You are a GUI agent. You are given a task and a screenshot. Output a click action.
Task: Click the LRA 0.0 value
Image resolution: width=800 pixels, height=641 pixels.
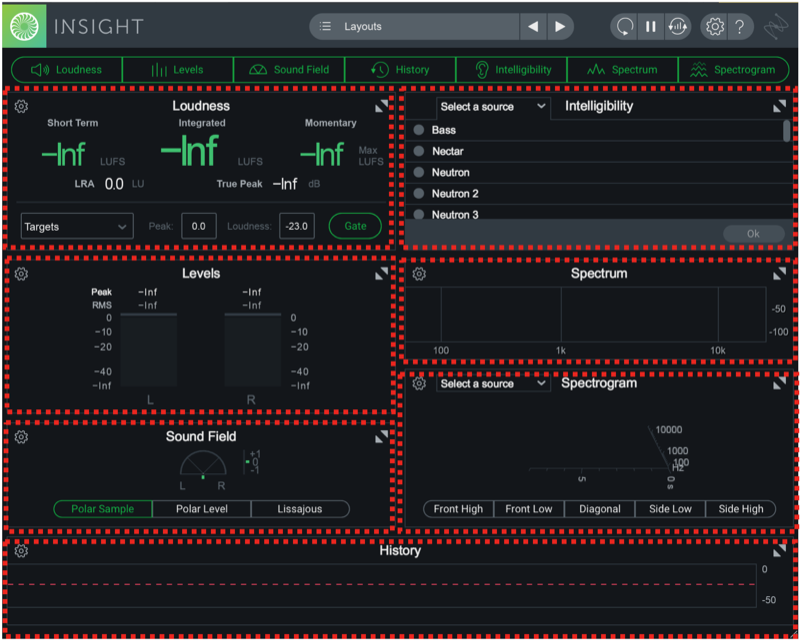coord(114,184)
